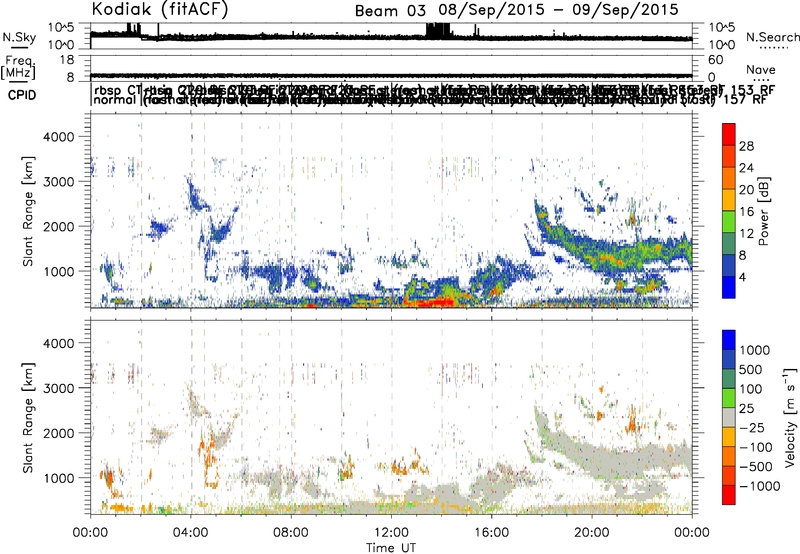Select the "Nave" legend label
The image size is (800, 554).
click(761, 70)
